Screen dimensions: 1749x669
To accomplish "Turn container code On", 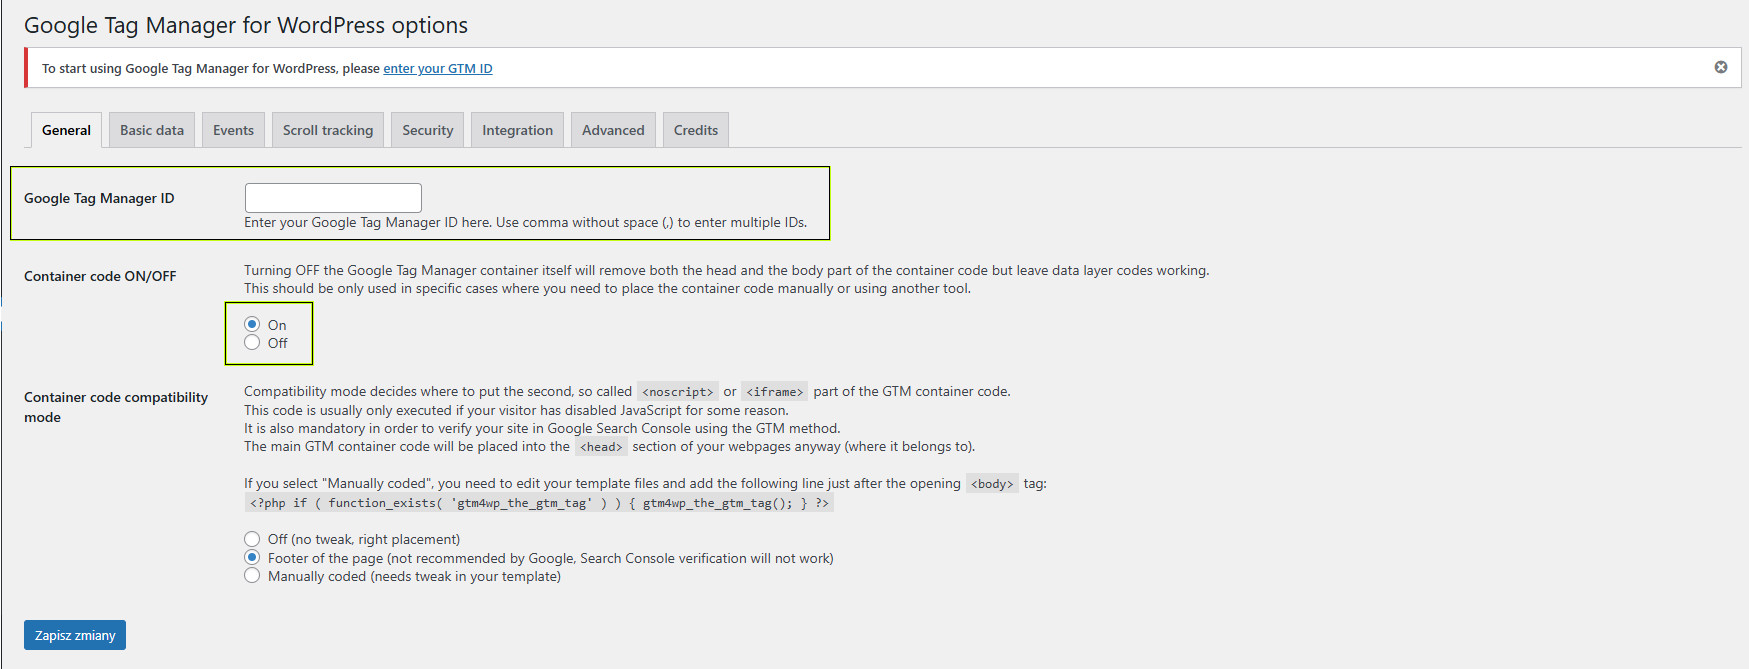I will click(252, 324).
